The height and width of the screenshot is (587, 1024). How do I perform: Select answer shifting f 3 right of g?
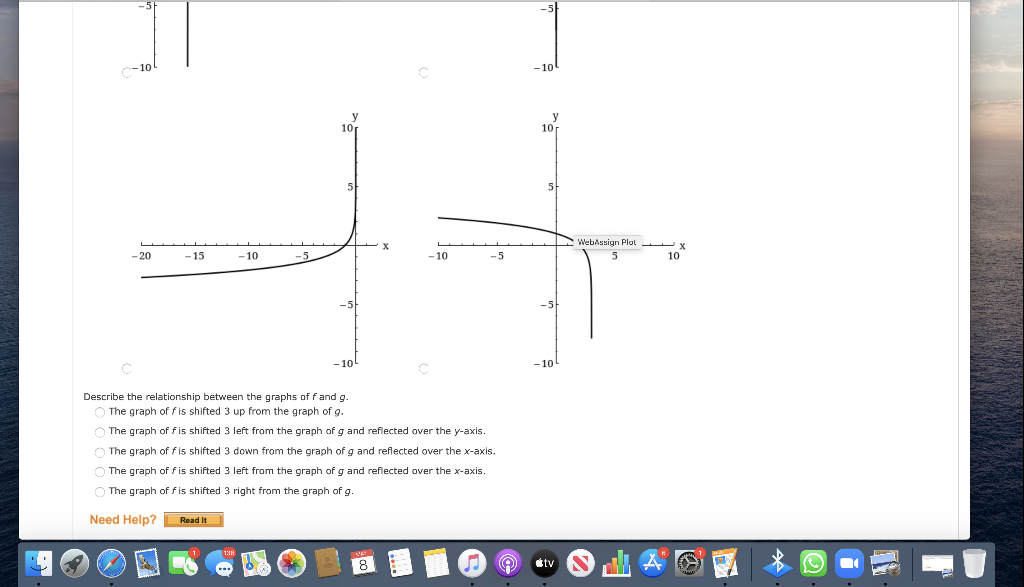(x=100, y=491)
